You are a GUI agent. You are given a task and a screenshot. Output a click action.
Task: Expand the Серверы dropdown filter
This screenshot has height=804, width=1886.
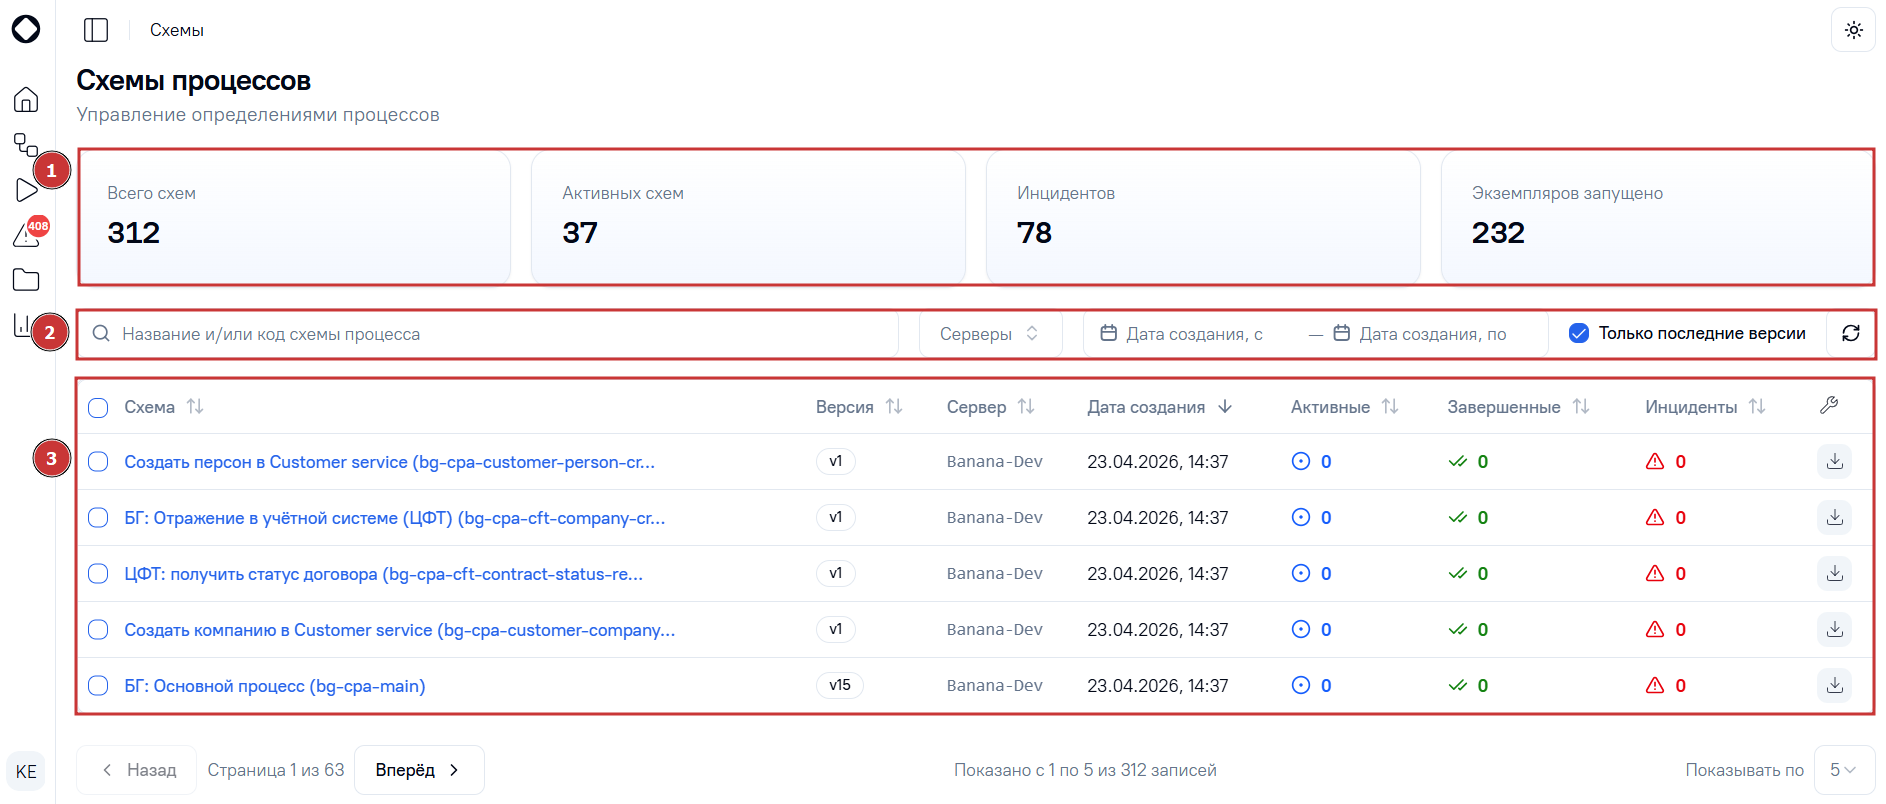(x=989, y=333)
